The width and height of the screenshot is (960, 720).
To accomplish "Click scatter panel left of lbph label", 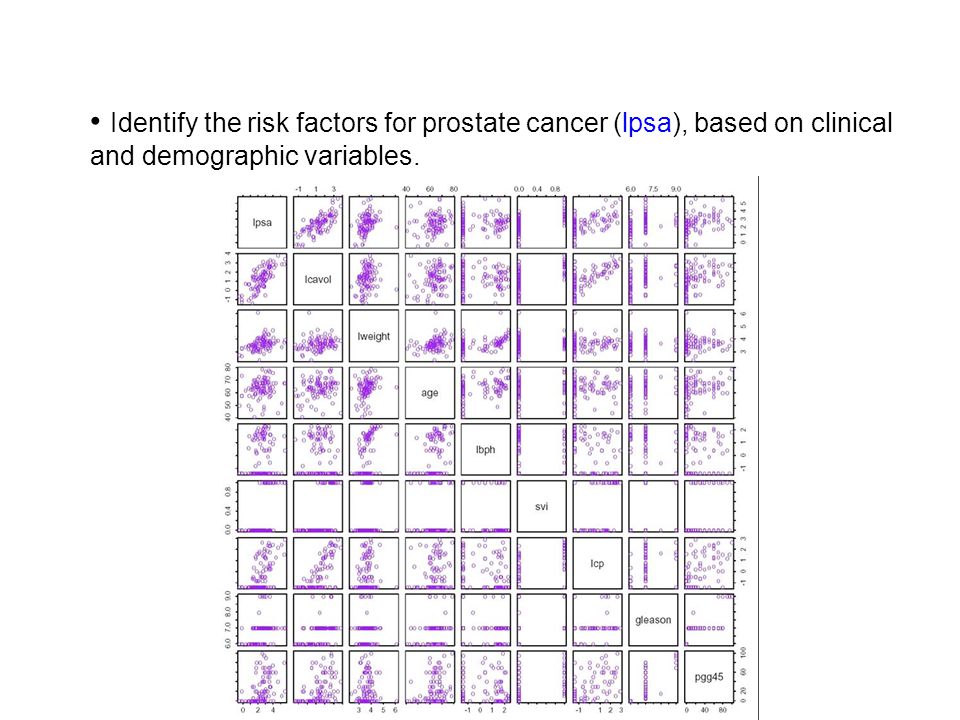I will (430, 449).
